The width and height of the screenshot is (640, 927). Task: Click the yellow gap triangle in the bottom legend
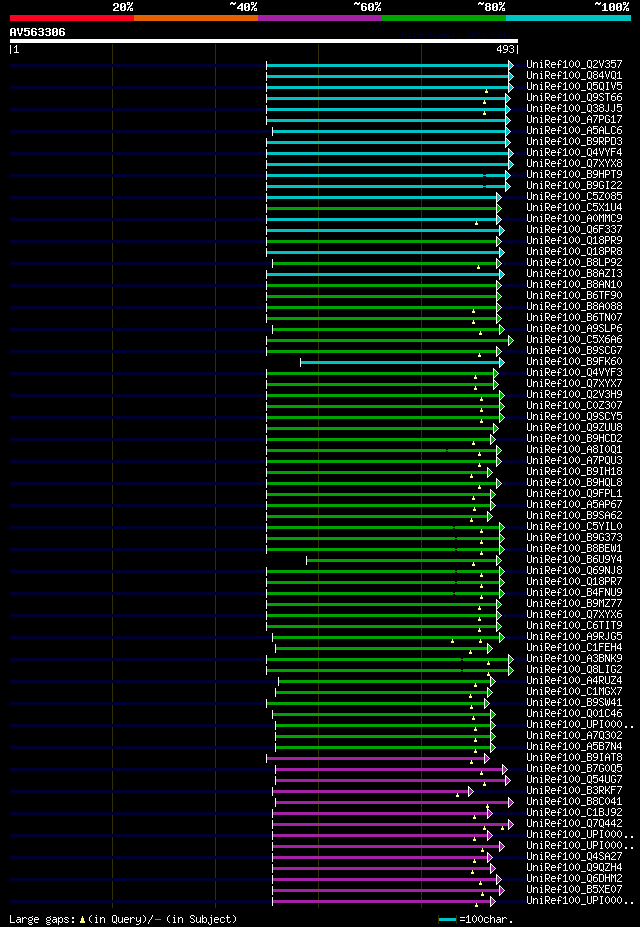pyautogui.click(x=82, y=920)
